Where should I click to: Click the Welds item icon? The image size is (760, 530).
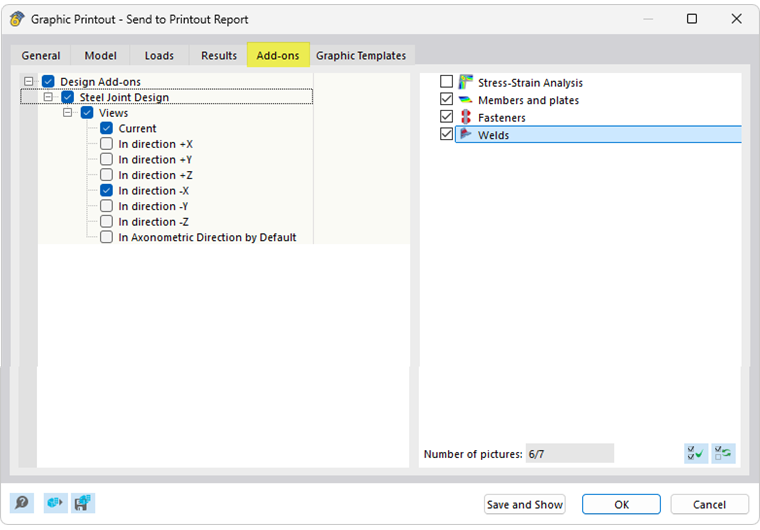click(465, 134)
